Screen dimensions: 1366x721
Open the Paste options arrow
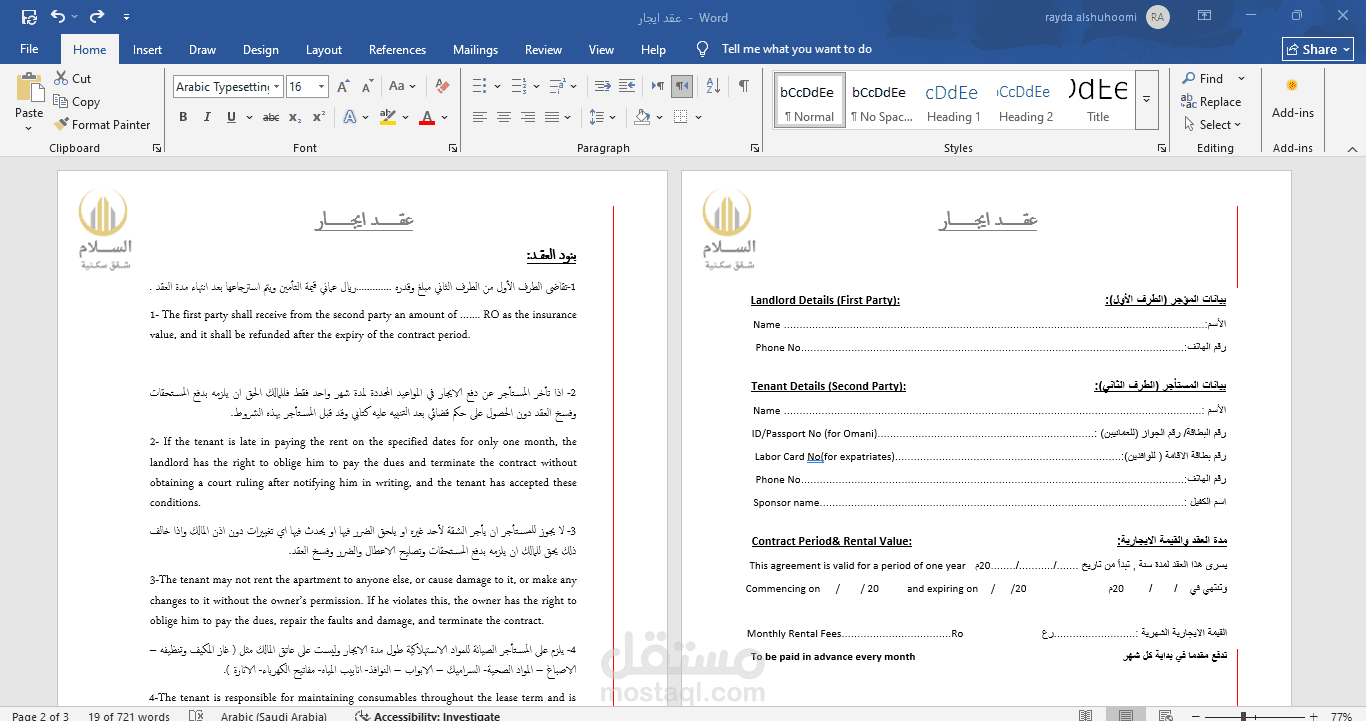point(29,128)
